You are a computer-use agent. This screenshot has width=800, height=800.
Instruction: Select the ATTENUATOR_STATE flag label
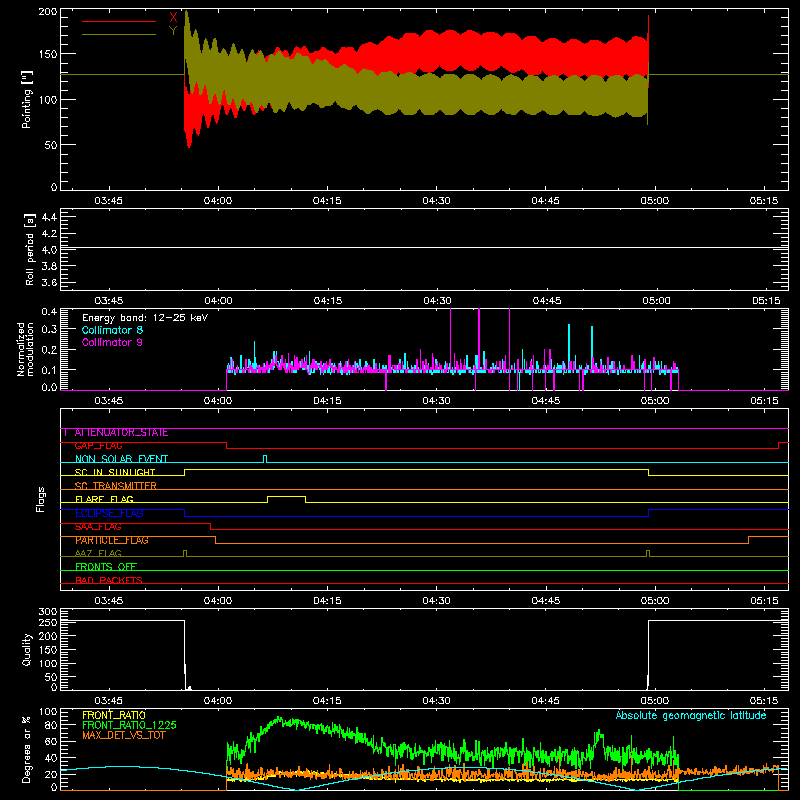click(x=121, y=433)
